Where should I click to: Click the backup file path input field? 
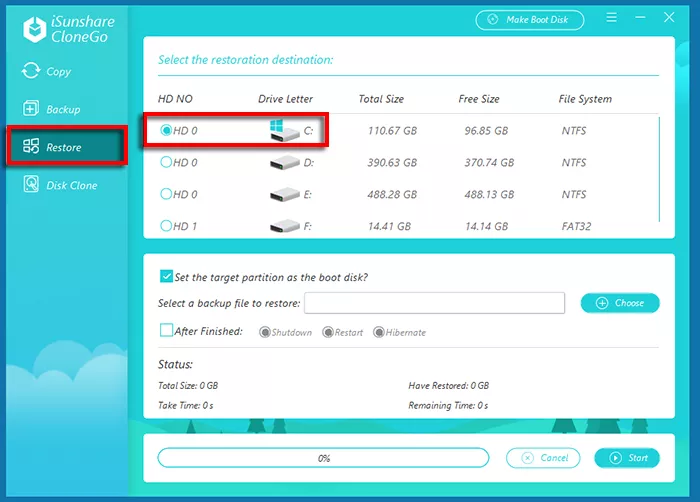coord(434,303)
